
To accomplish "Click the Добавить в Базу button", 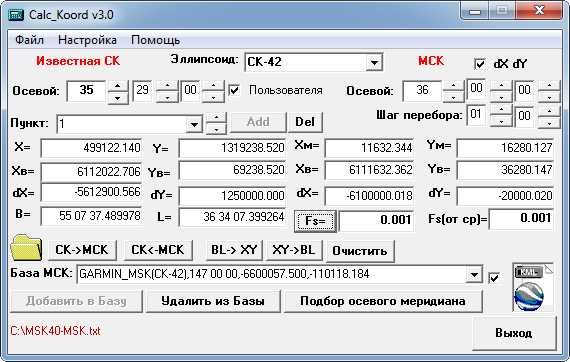I will [x=76, y=301].
